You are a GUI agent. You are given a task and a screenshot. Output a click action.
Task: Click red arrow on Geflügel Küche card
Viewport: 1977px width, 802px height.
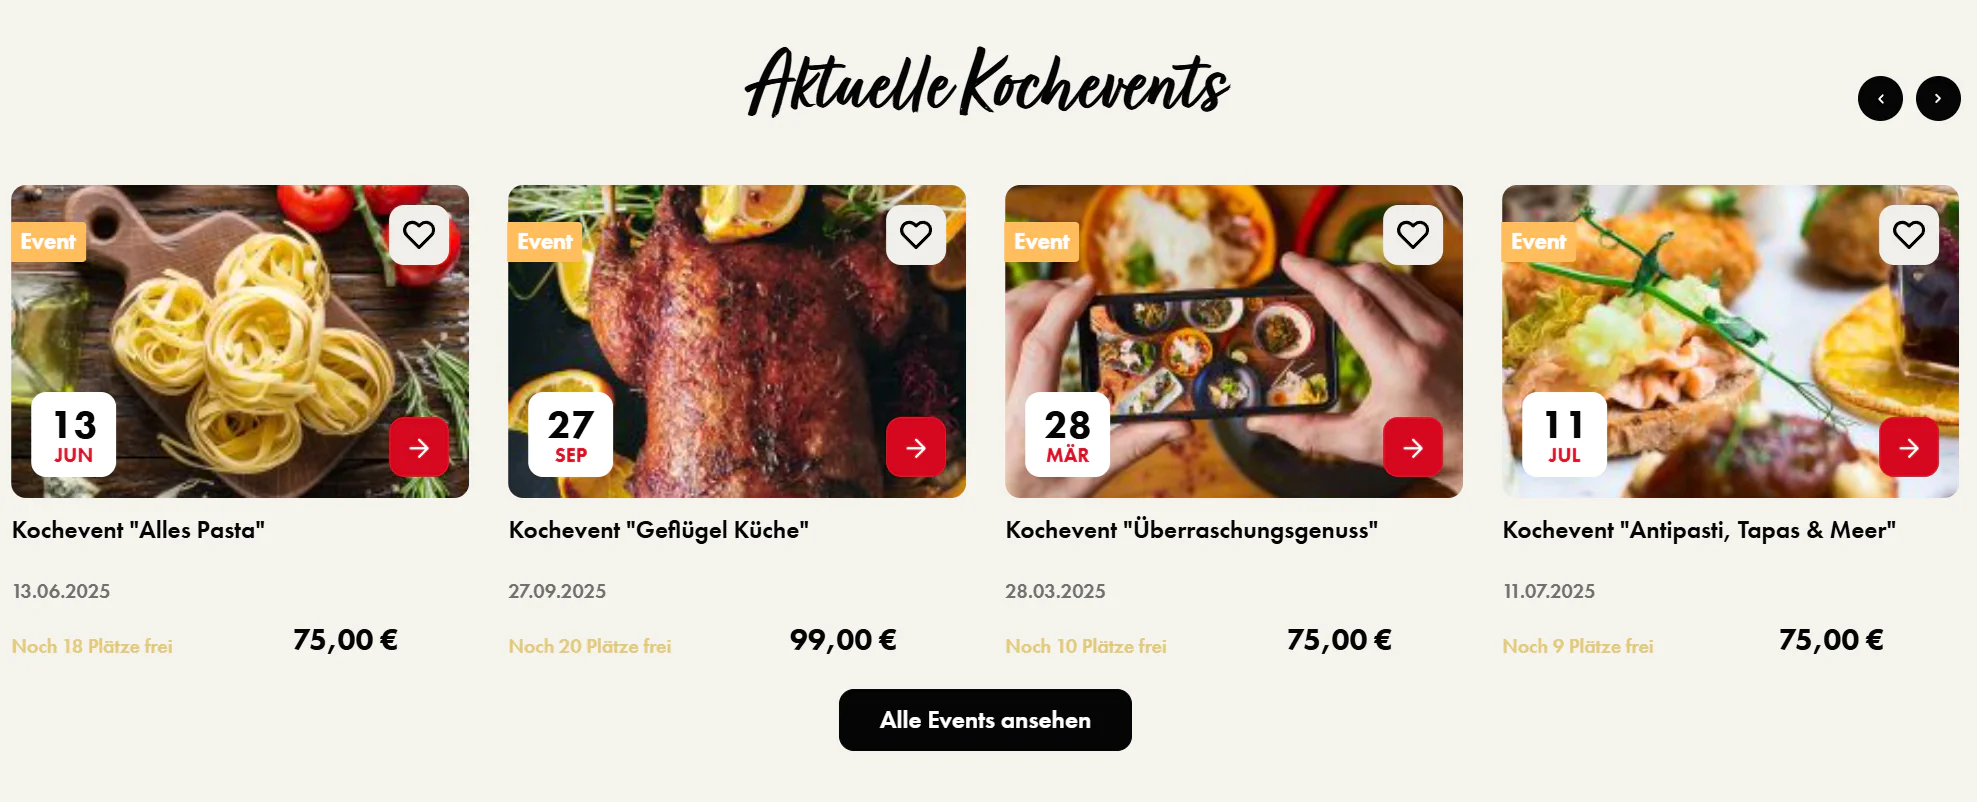tap(916, 447)
